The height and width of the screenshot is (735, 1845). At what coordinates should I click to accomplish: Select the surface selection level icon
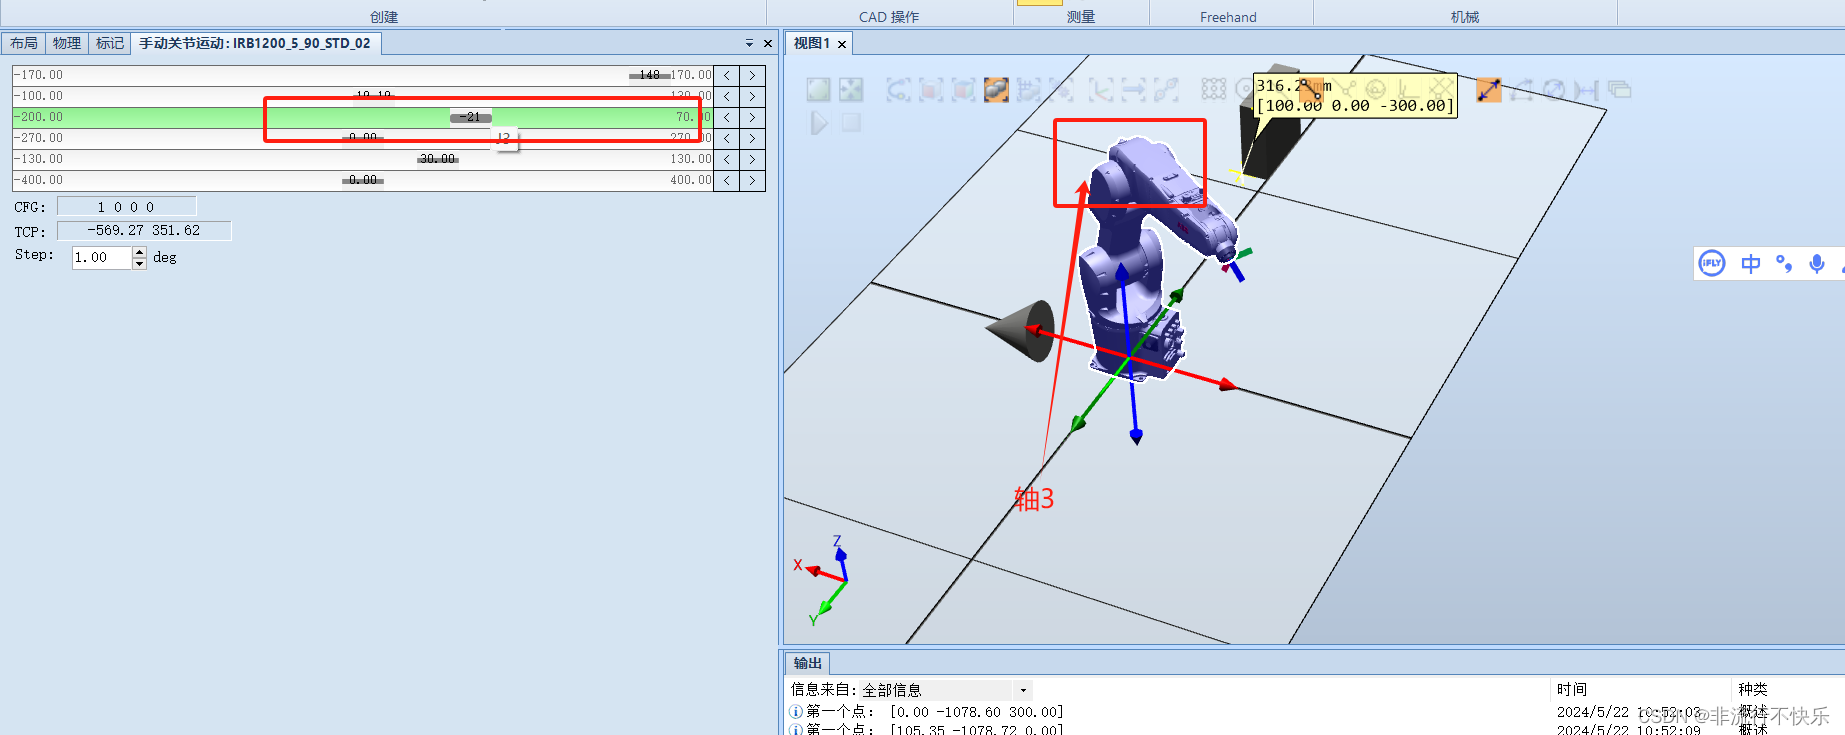(x=931, y=90)
